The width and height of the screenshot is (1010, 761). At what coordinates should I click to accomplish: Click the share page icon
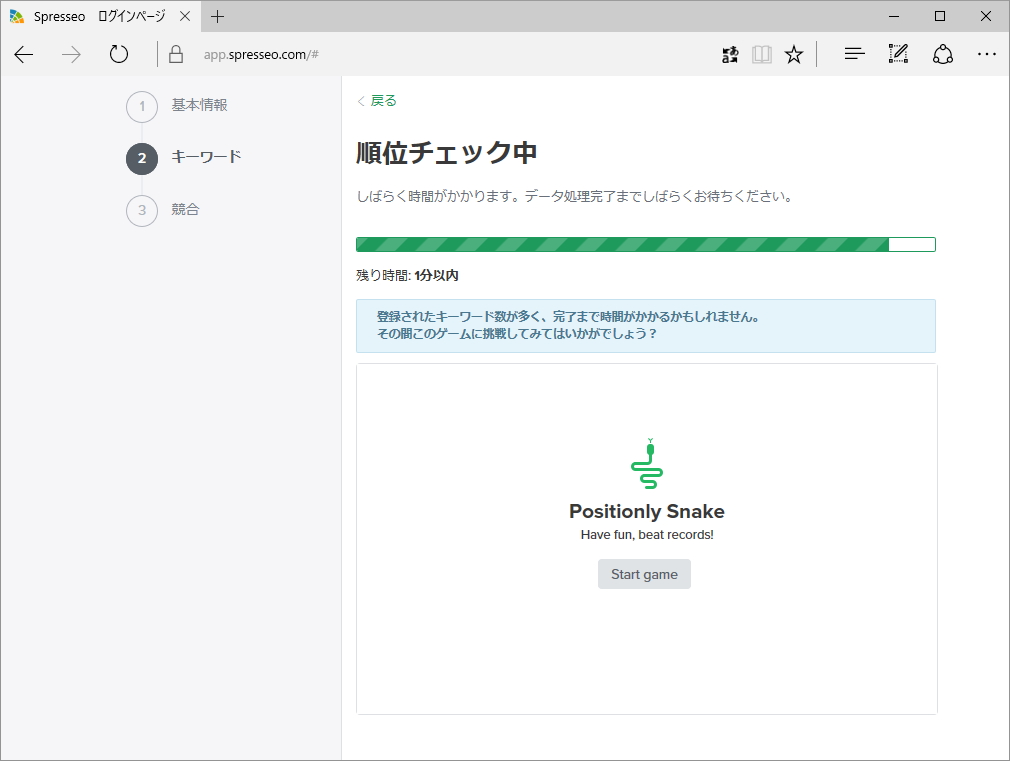click(x=942, y=54)
